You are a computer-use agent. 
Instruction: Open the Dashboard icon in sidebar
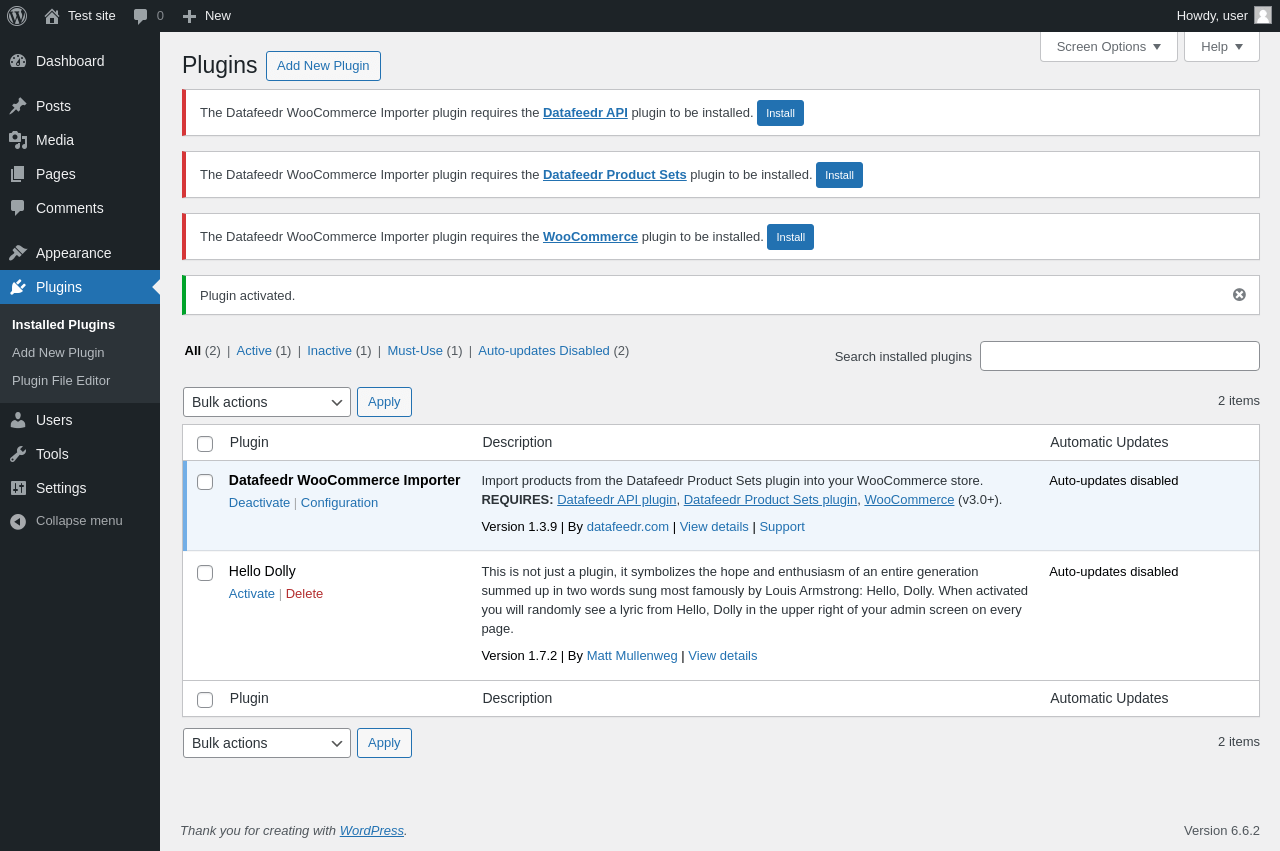pyautogui.click(x=18, y=61)
